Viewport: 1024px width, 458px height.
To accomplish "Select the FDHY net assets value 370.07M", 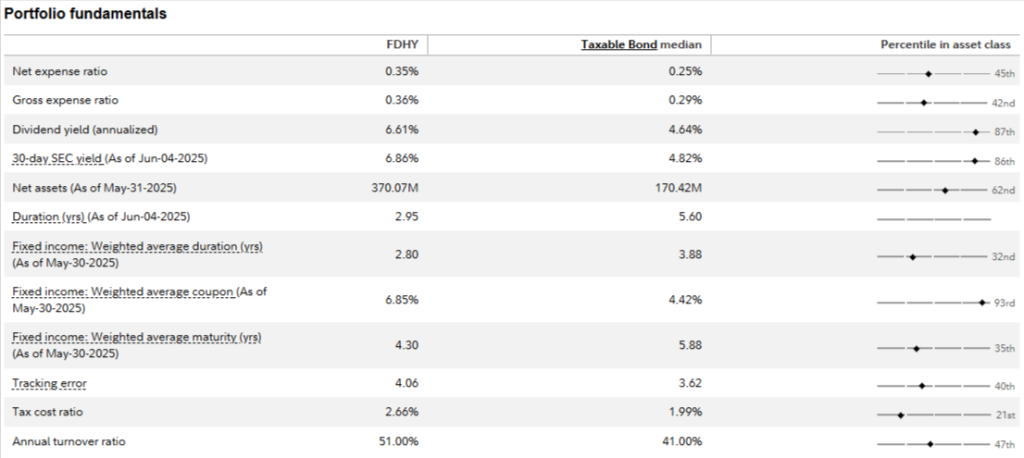I will pyautogui.click(x=398, y=188).
